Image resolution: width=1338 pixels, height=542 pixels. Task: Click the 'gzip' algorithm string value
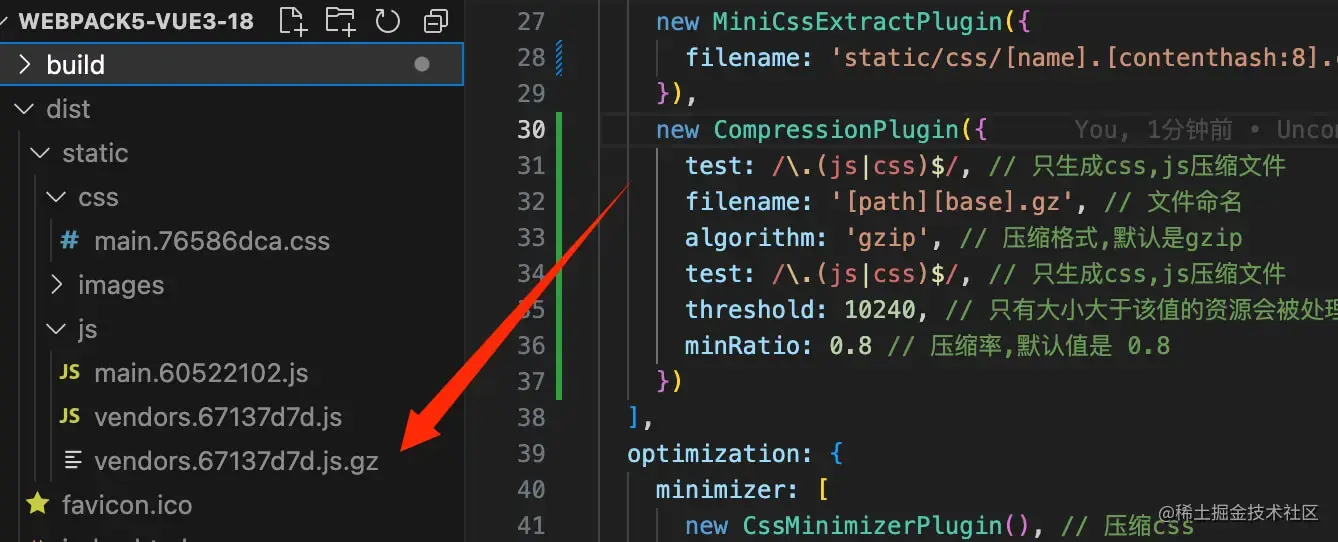[x=887, y=237]
